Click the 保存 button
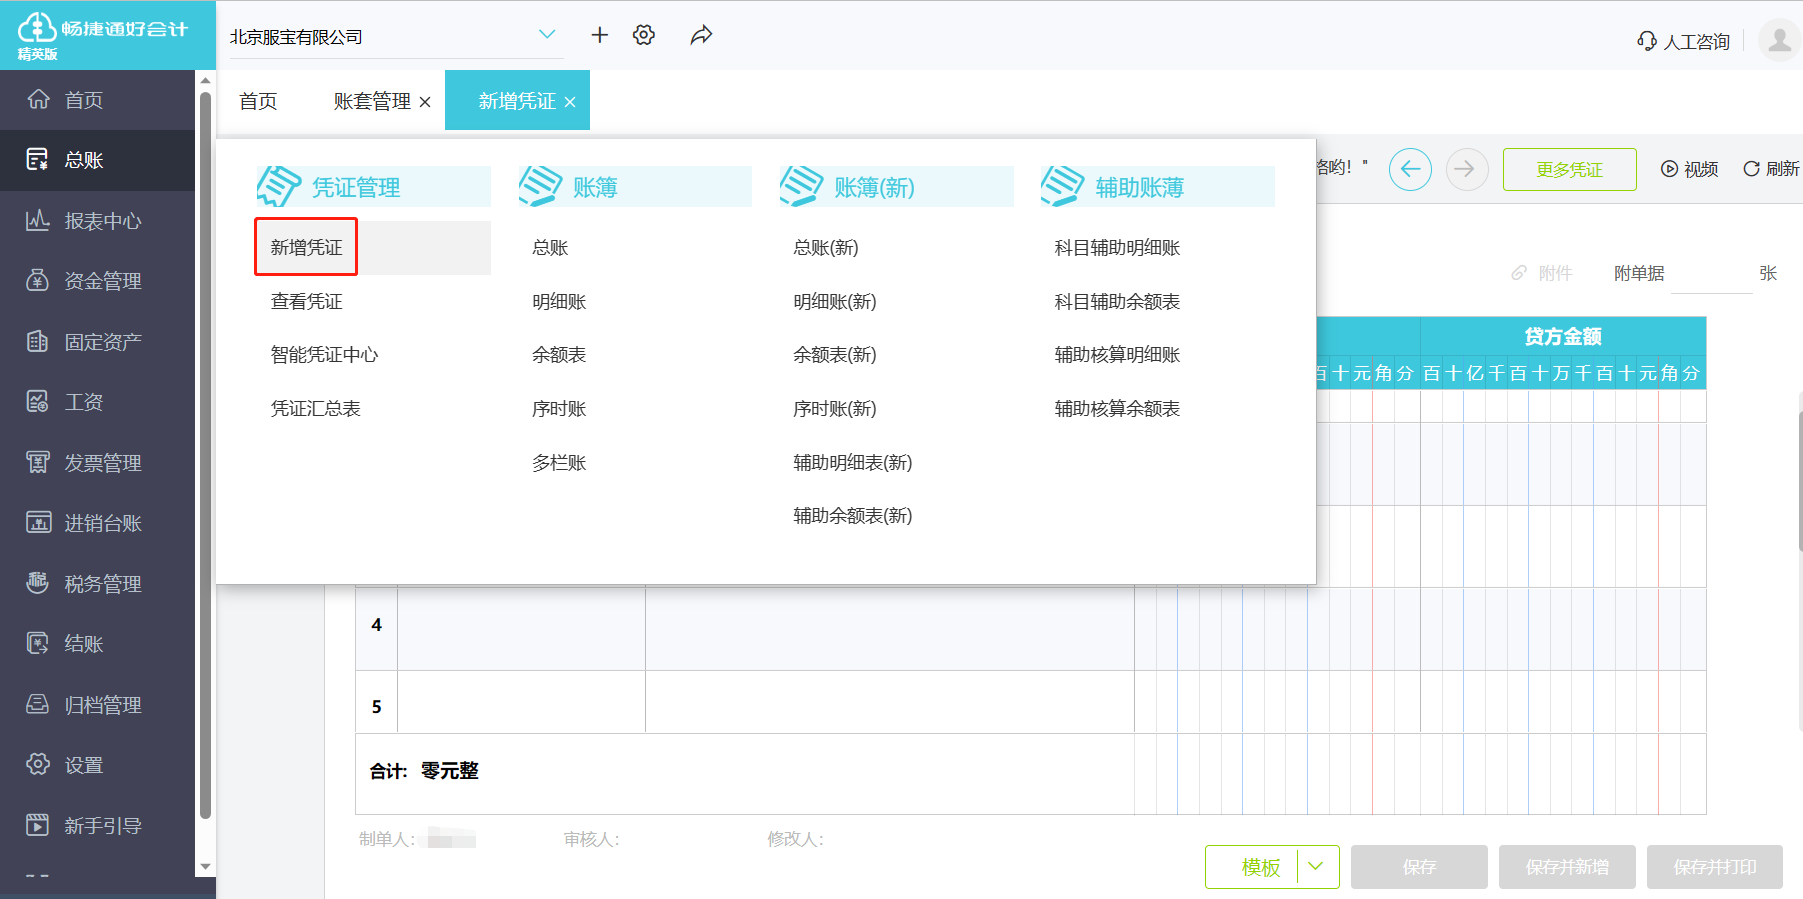 click(x=1419, y=867)
